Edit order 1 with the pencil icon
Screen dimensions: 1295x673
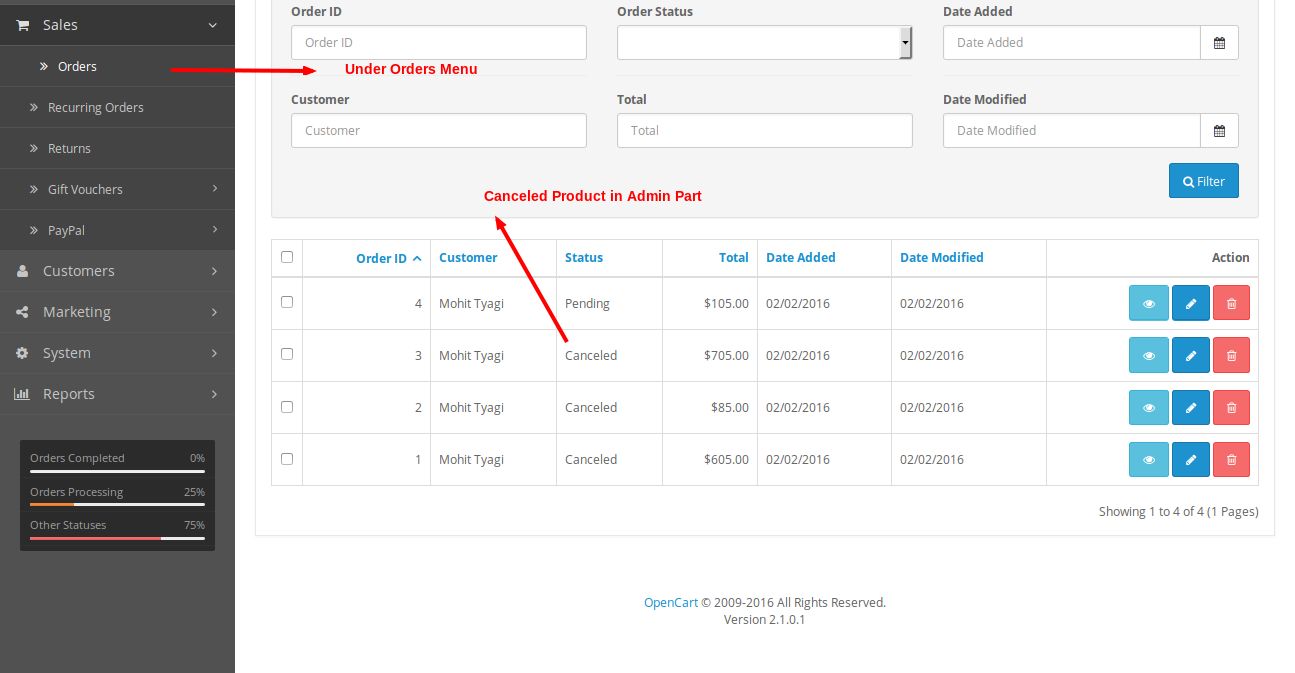tap(1190, 459)
